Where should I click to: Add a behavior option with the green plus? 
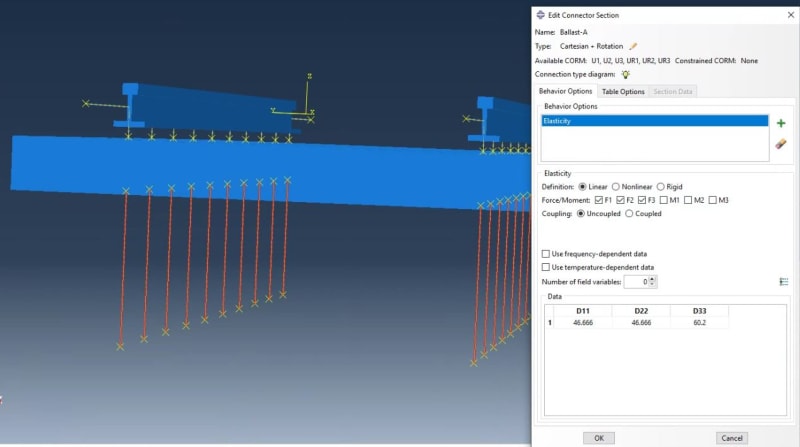pos(781,123)
